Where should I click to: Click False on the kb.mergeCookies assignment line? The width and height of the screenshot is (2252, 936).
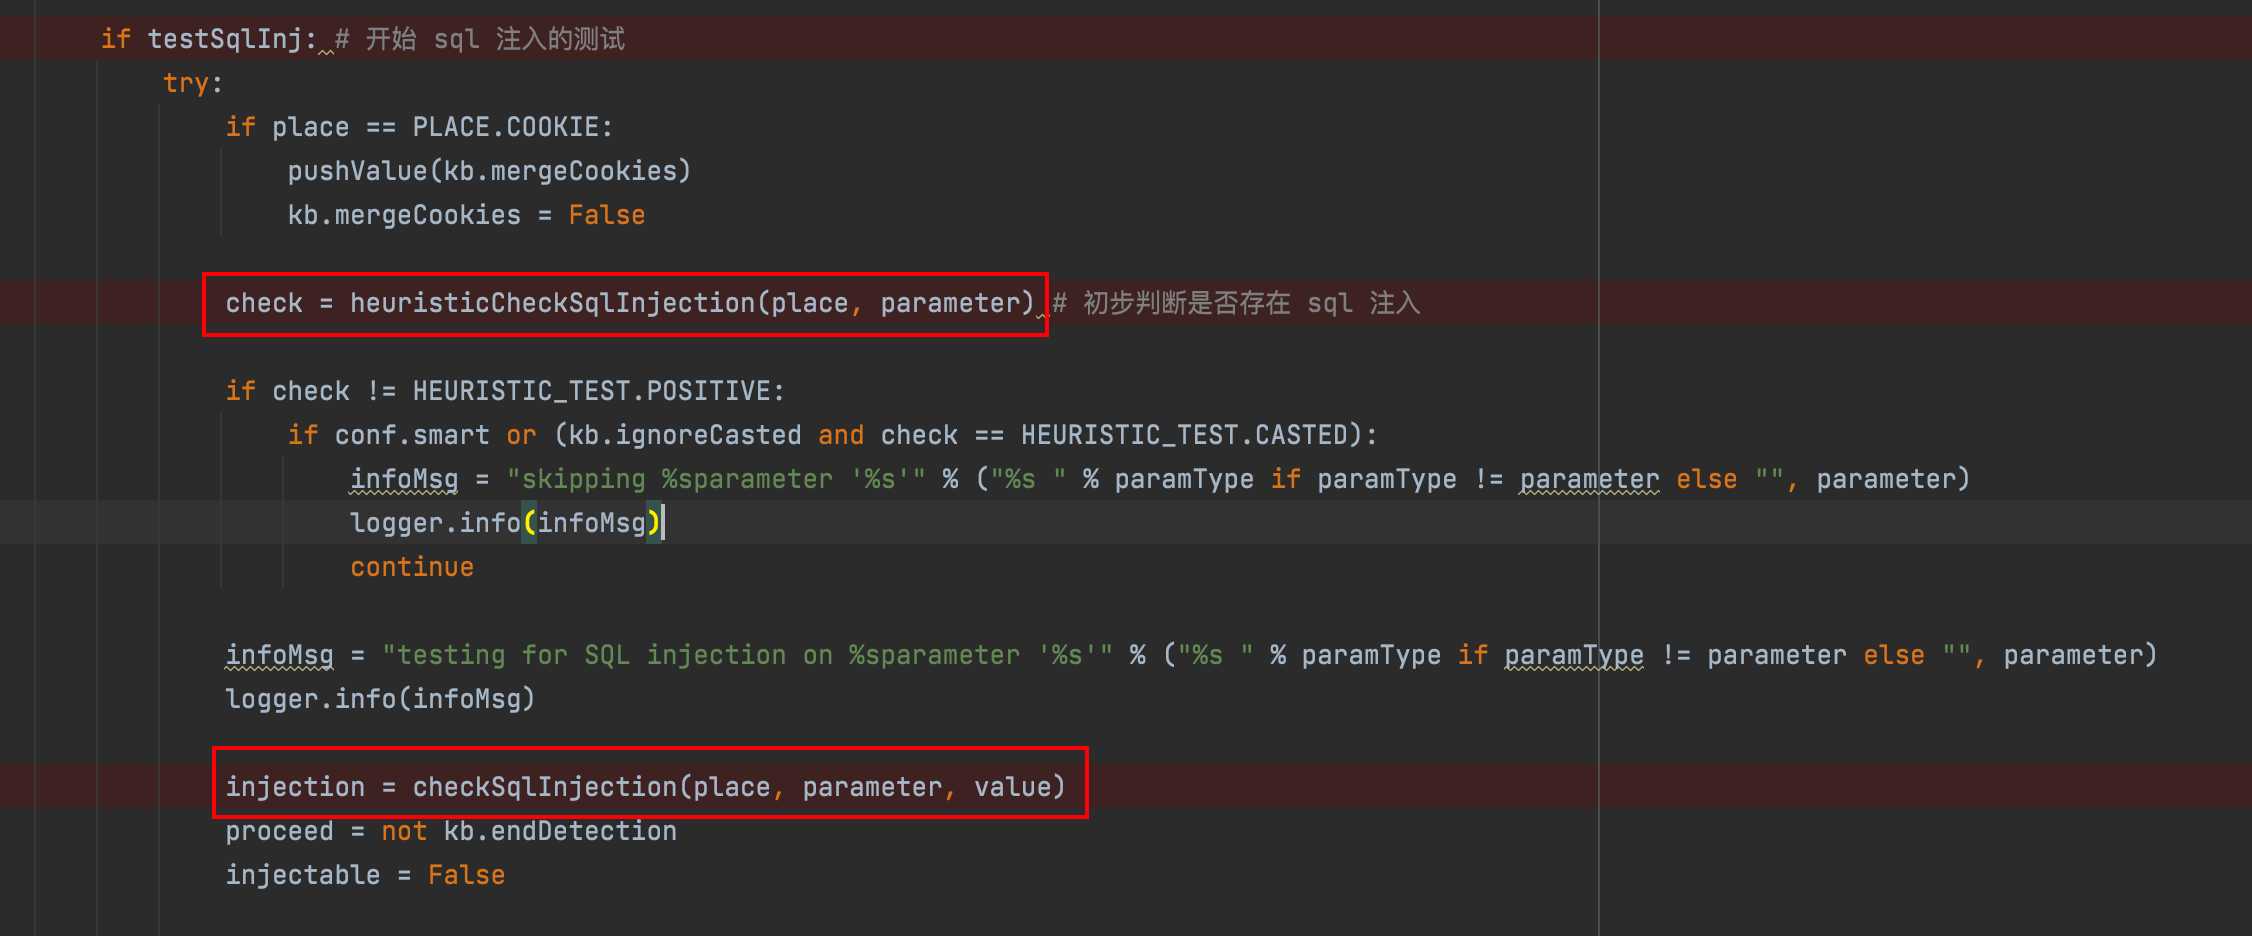click(x=606, y=215)
